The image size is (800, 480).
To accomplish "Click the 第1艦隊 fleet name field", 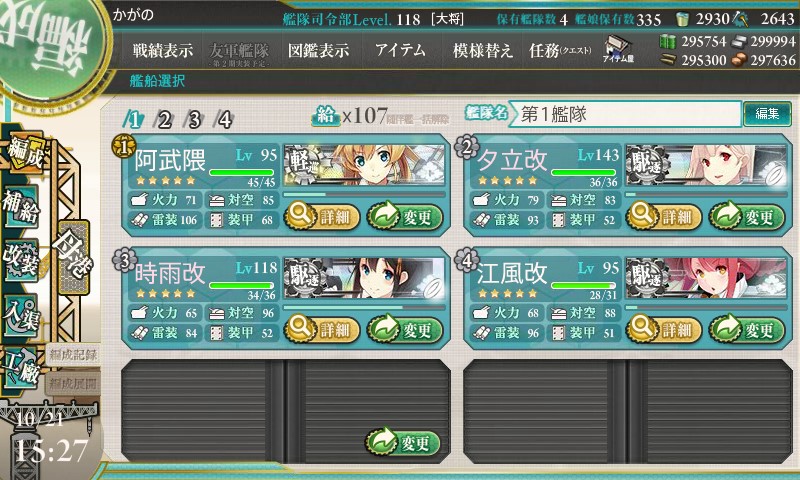I will click(626, 114).
